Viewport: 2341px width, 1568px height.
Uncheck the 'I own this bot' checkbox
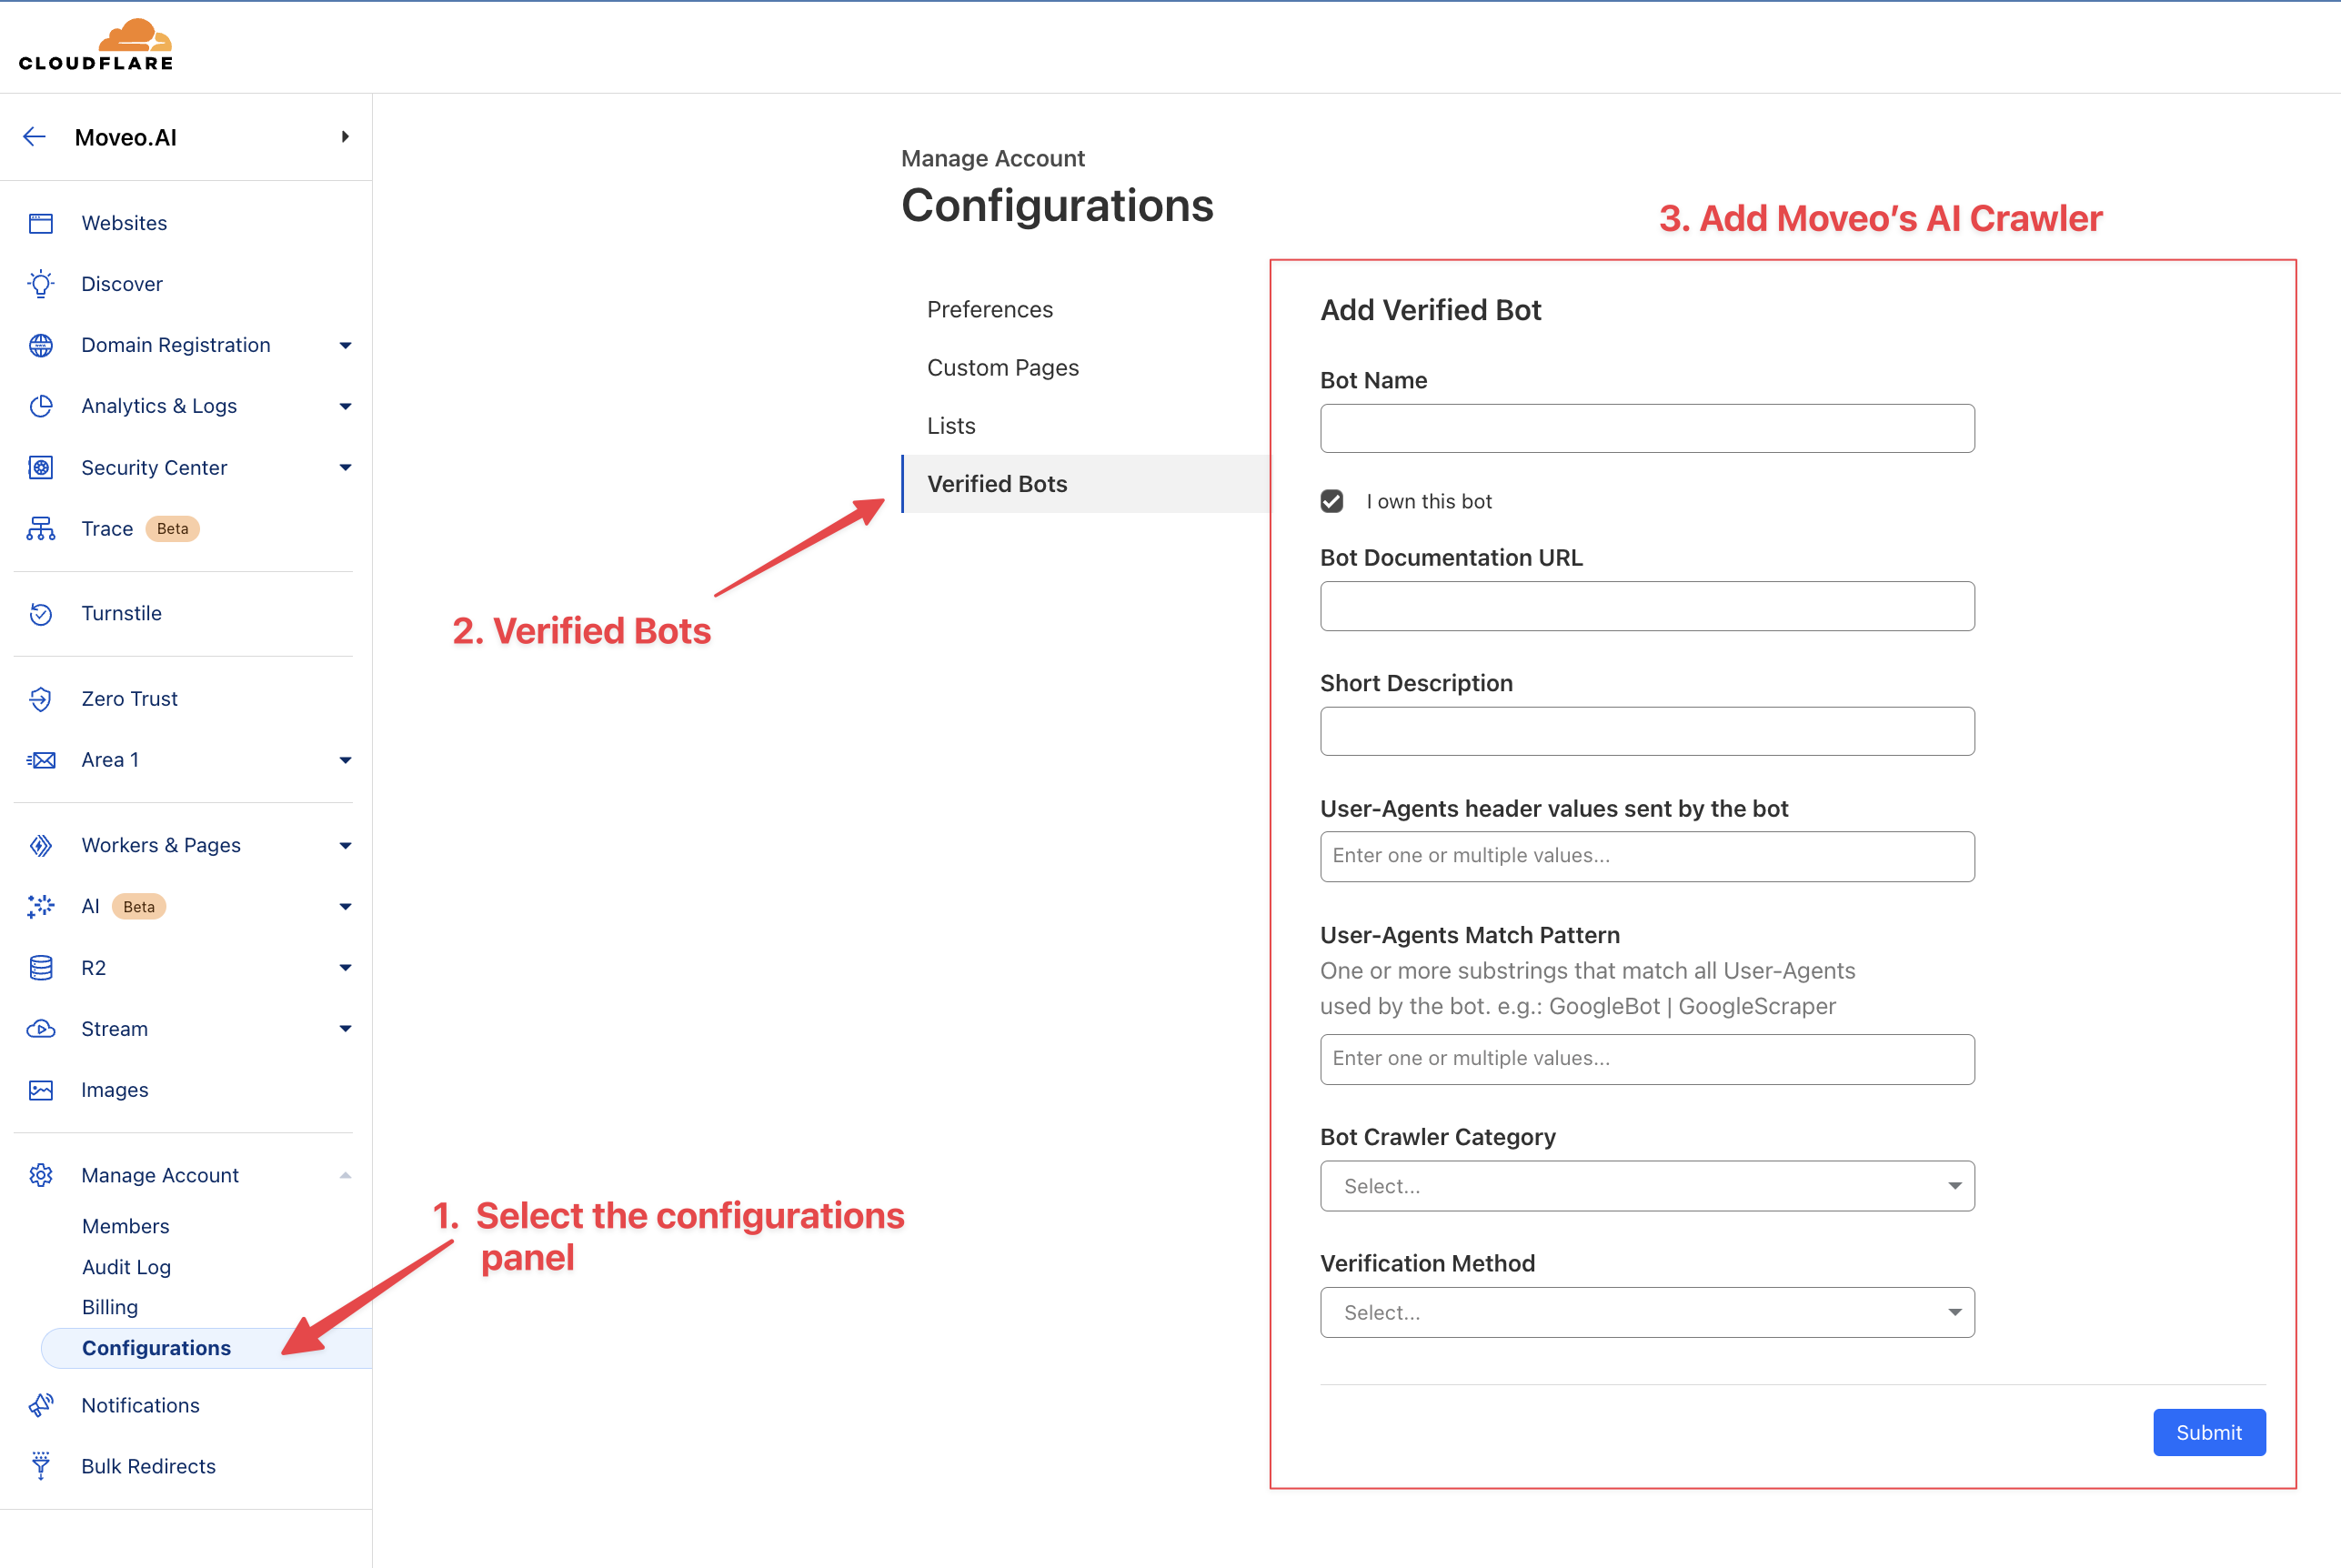click(x=1332, y=501)
